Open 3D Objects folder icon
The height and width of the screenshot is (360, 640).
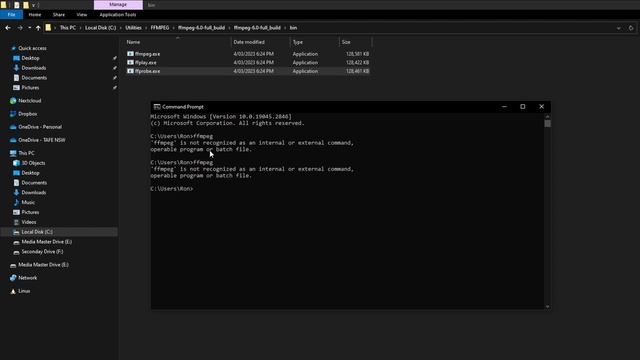coord(16,163)
